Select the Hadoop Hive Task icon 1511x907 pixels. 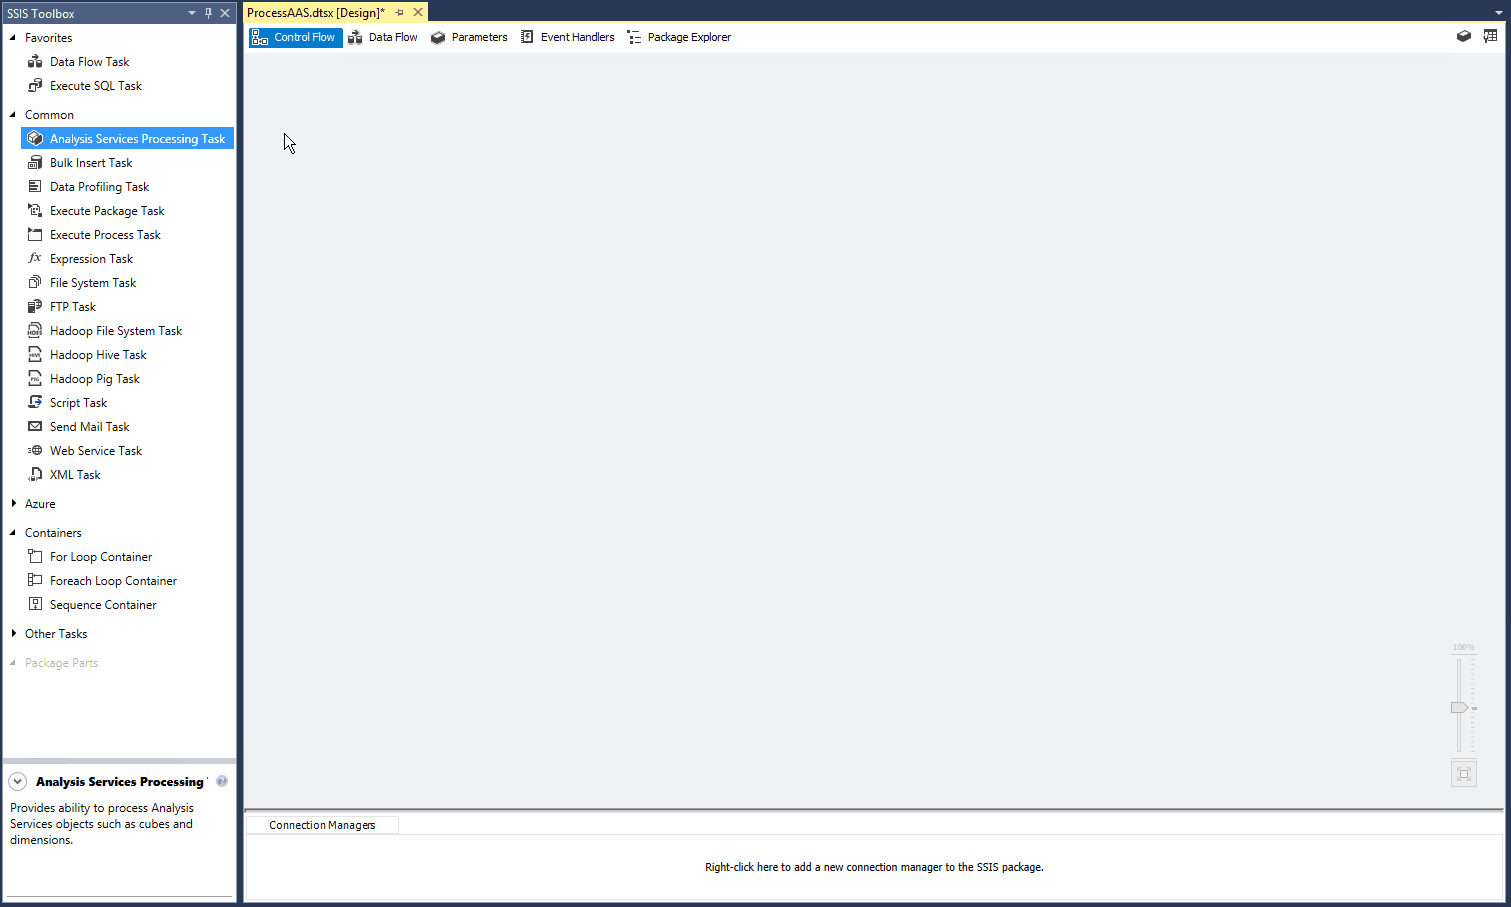coord(35,354)
